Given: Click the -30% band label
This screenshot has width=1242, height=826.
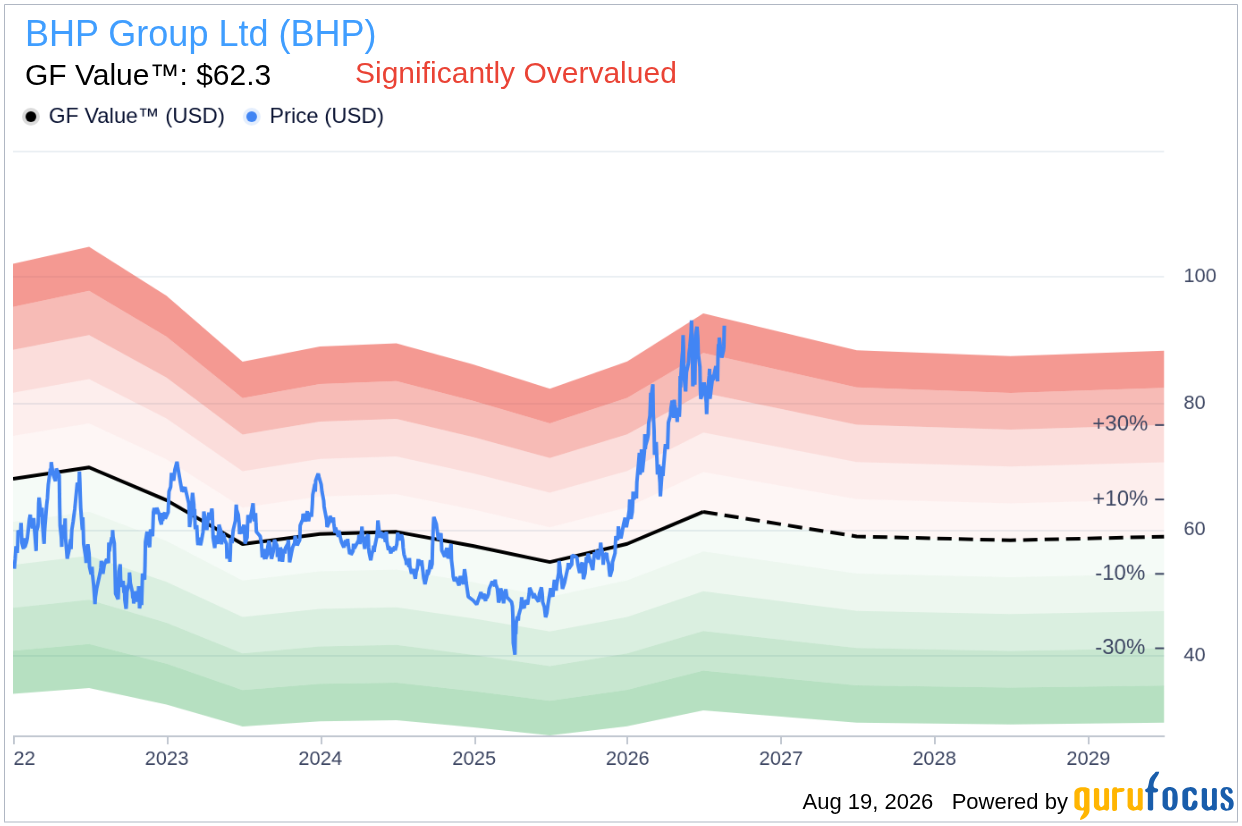Looking at the screenshot, I should click(1120, 647).
